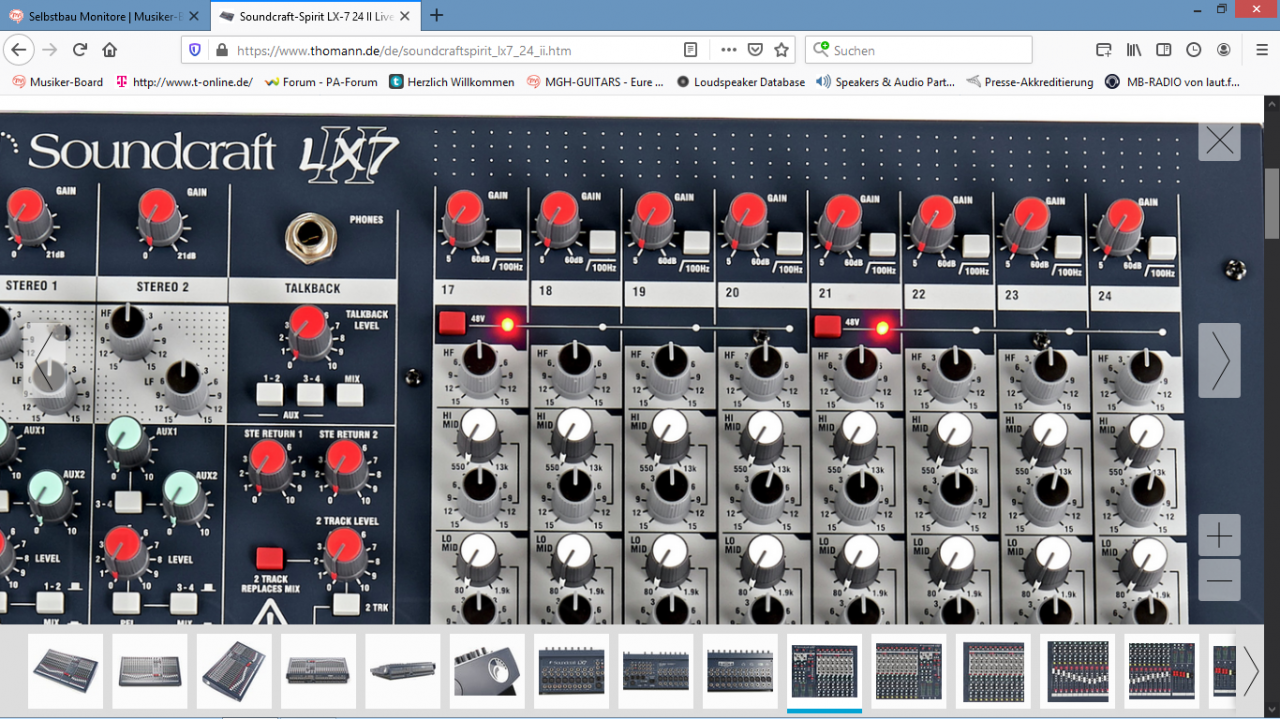Select the highlighted tenth product thumbnail
This screenshot has width=1280, height=719.
click(824, 671)
